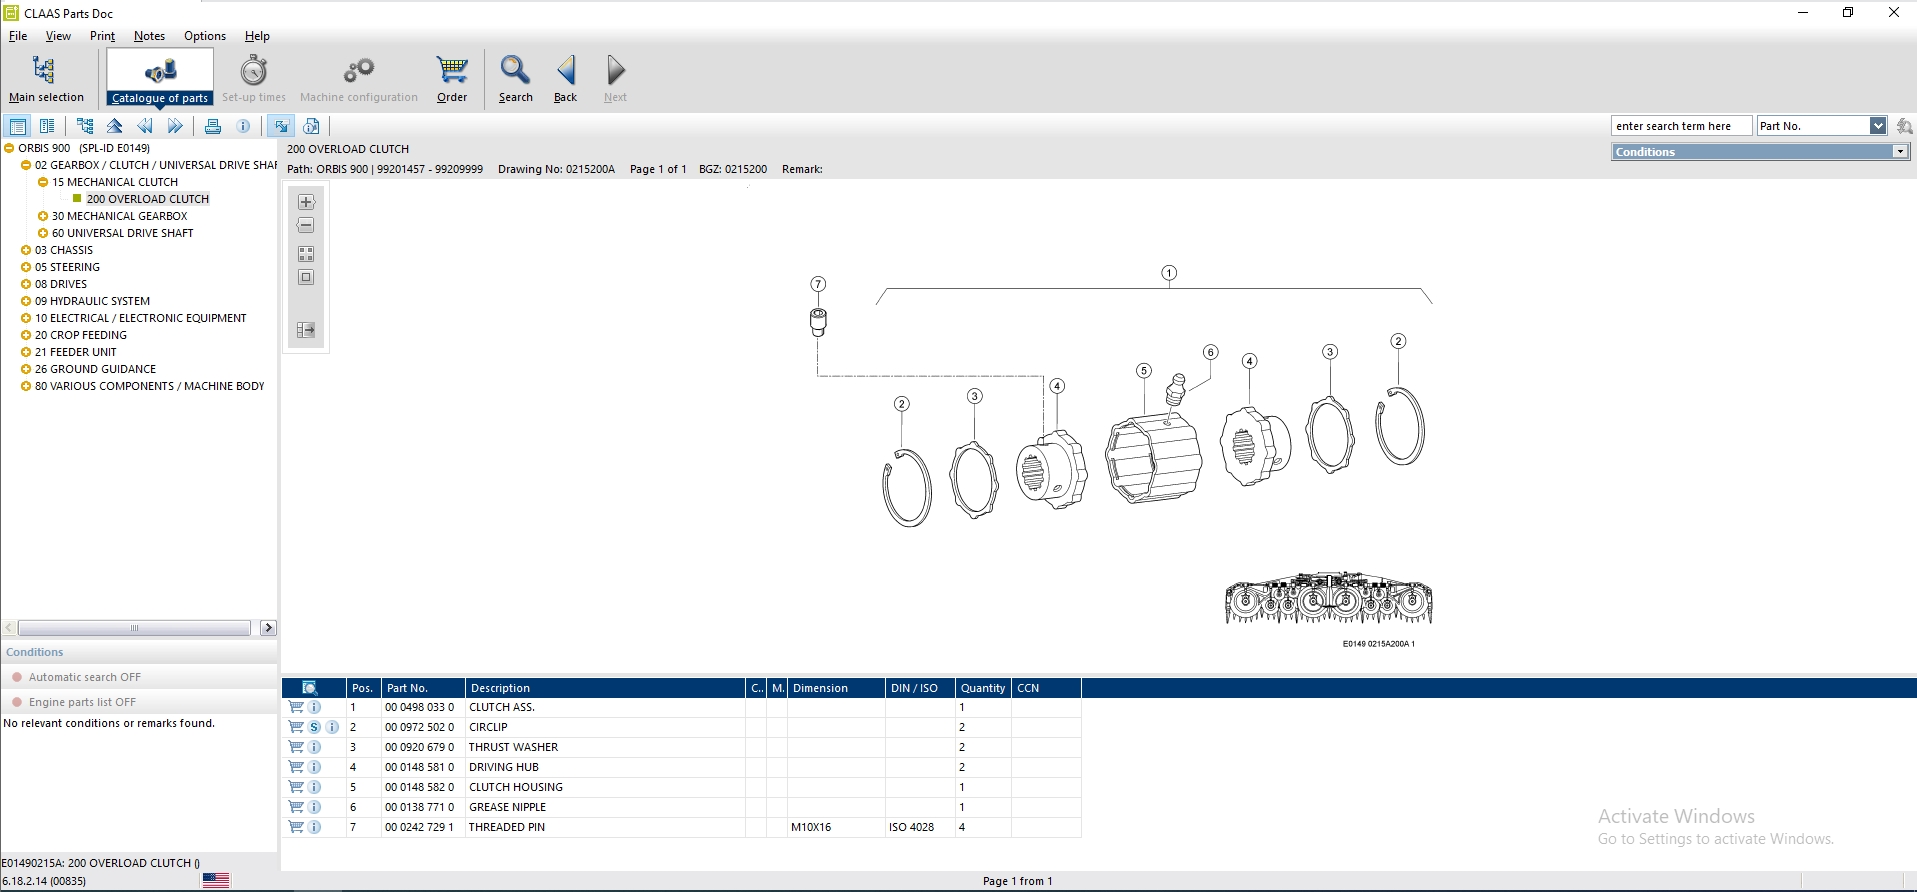Toggle the picture link arrows icon

tap(281, 126)
